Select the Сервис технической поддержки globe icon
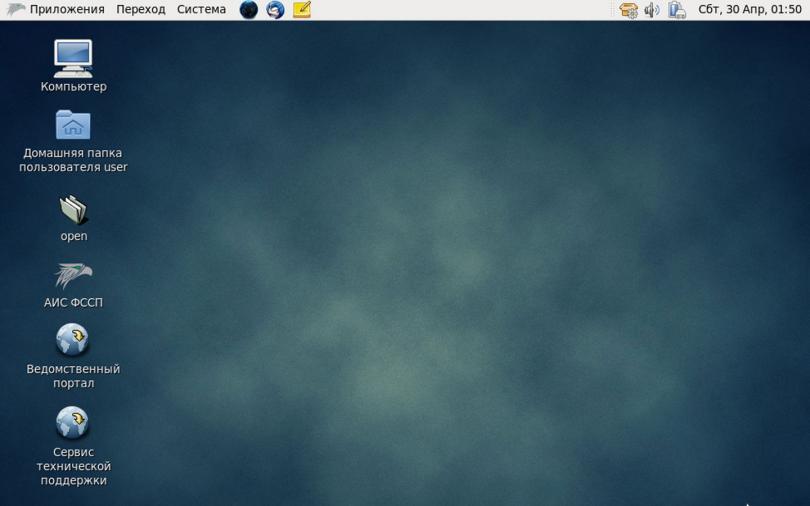 73,423
